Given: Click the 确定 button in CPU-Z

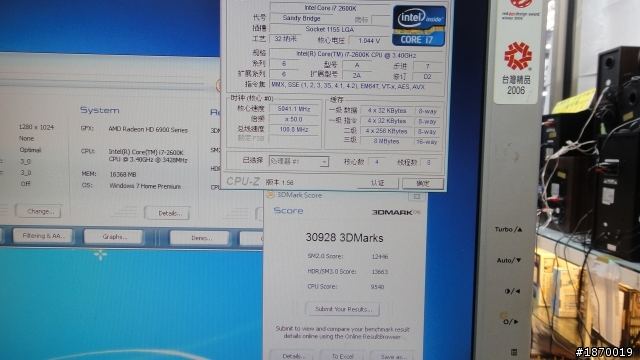Looking at the screenshot, I should [423, 183].
